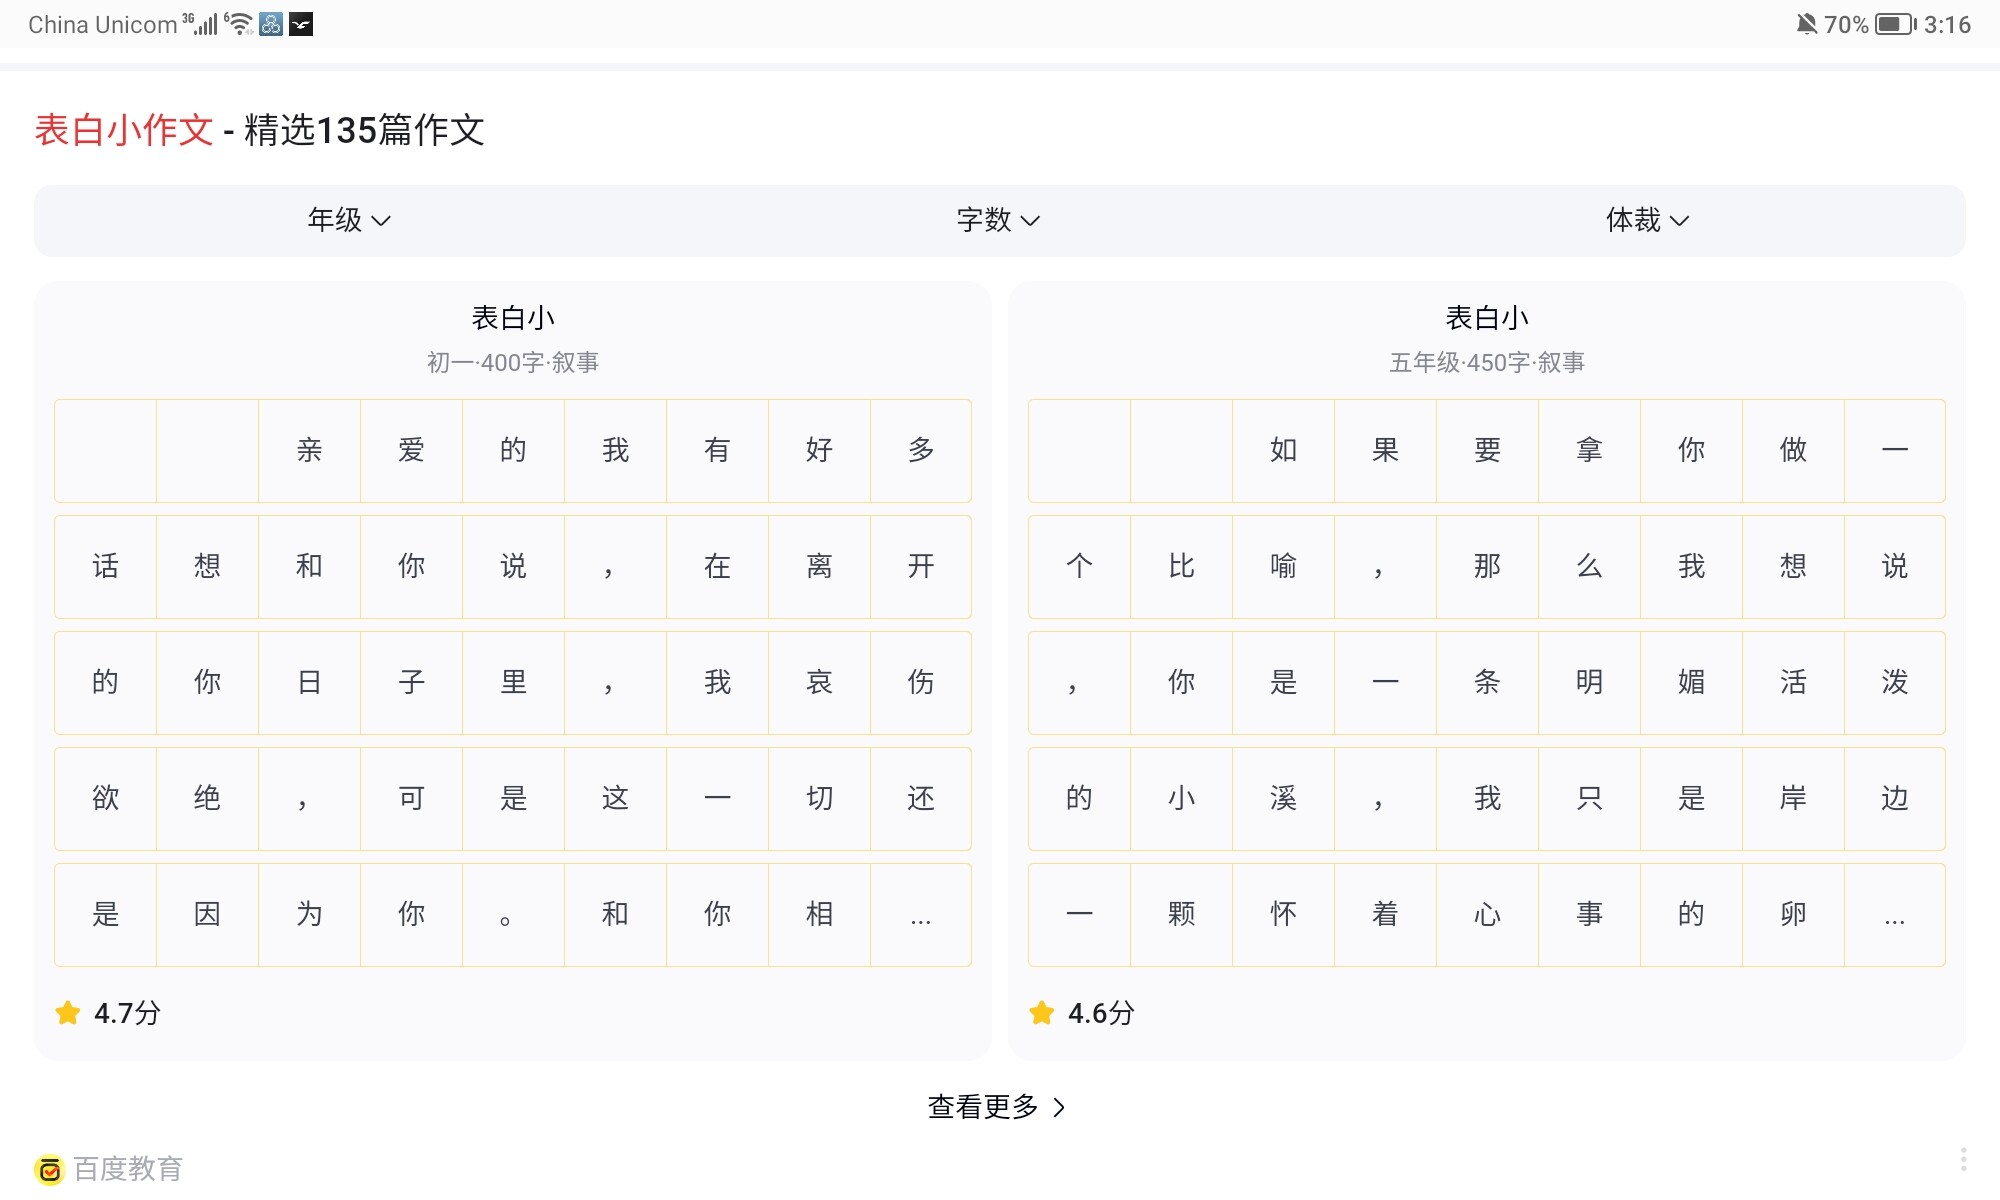Click 查看更多 to see more essays
2000x1200 pixels.
click(984, 1107)
